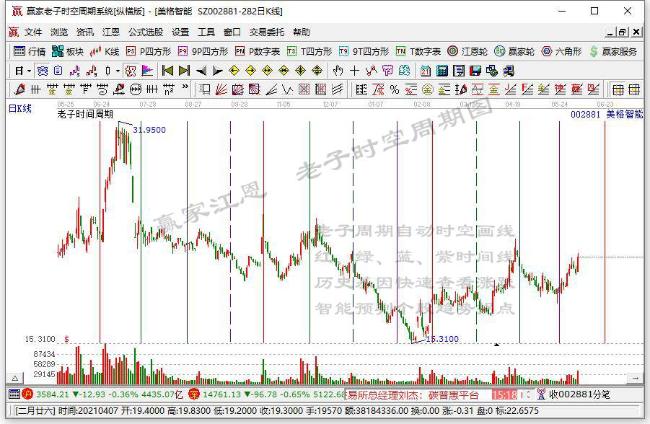Open the 工具 menu

[x=206, y=32]
